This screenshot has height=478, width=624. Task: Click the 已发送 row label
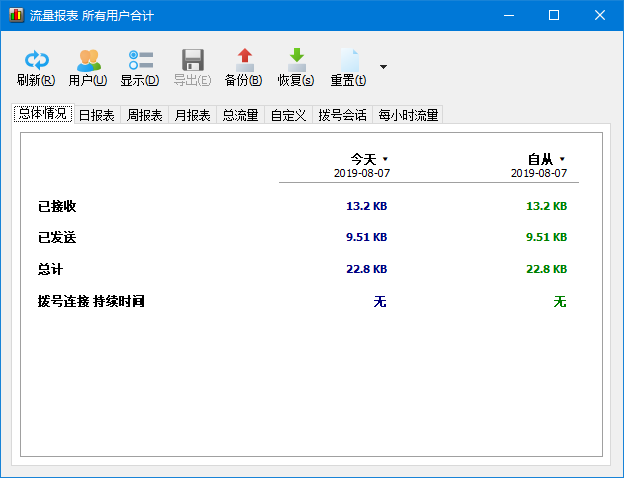tap(57, 237)
